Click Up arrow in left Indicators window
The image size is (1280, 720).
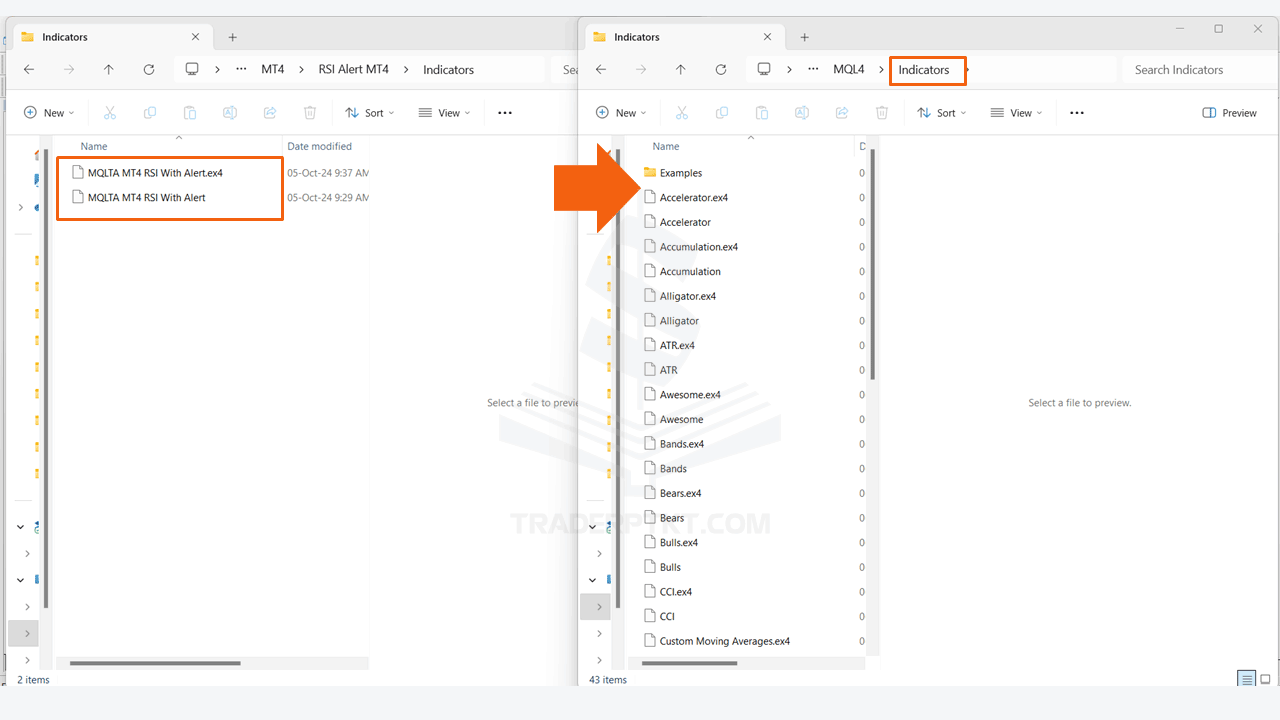click(x=109, y=70)
